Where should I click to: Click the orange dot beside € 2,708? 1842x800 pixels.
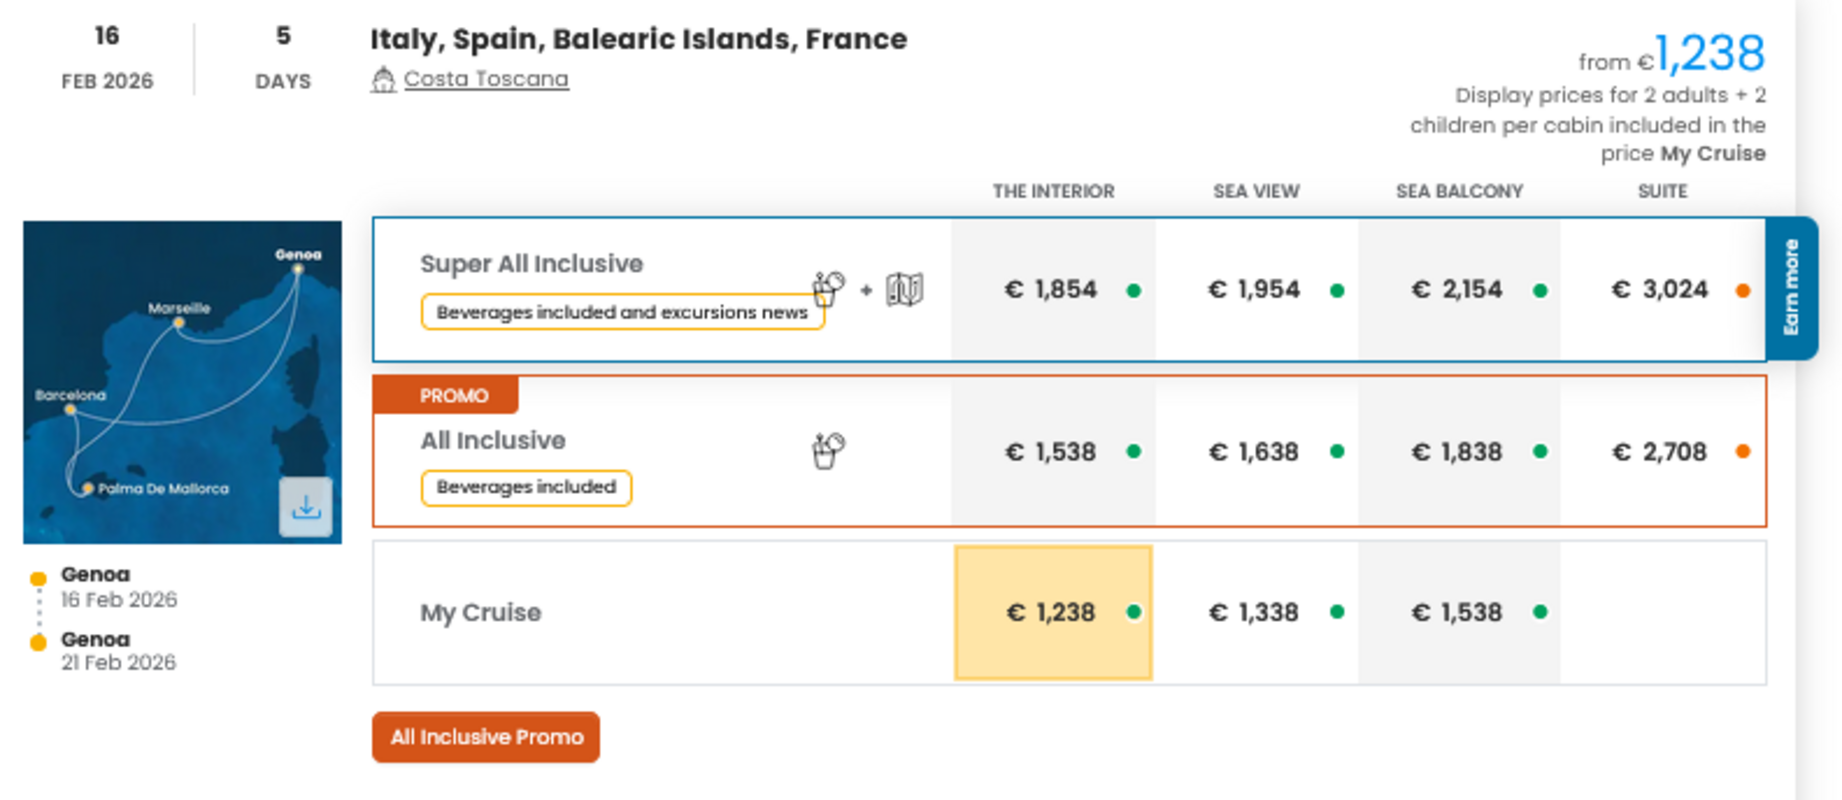click(1743, 452)
